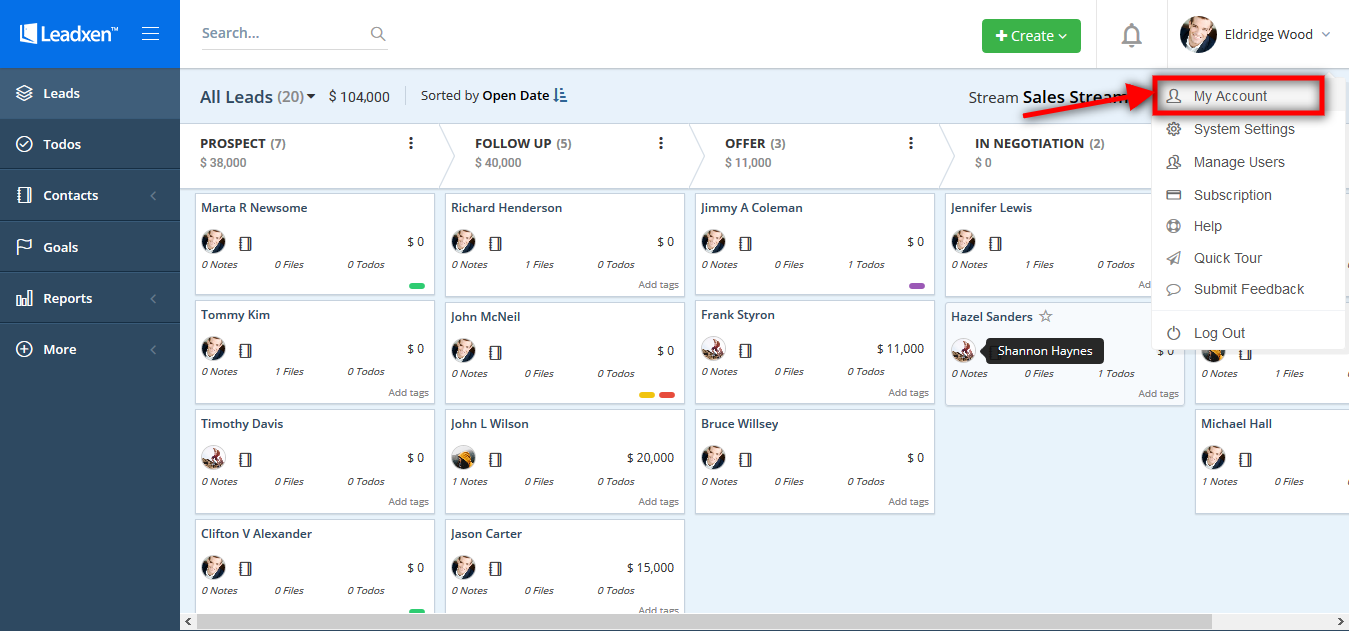Go to Todos in the sidebar
This screenshot has height=631, width=1349.
[90, 144]
